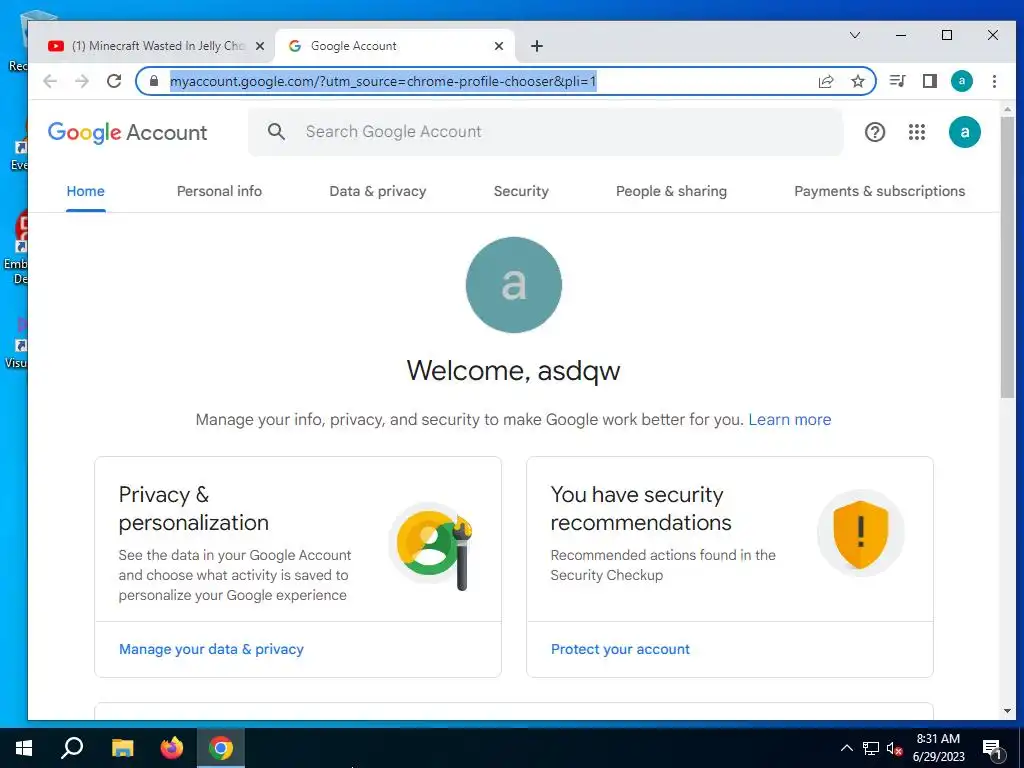Close the Google Account tab
This screenshot has width=1024, height=768.
pyautogui.click(x=499, y=46)
